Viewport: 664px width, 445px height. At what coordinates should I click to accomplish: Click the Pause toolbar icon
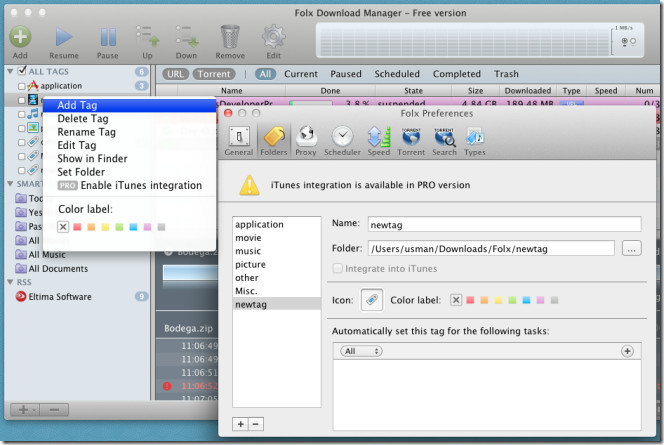pyautogui.click(x=107, y=37)
